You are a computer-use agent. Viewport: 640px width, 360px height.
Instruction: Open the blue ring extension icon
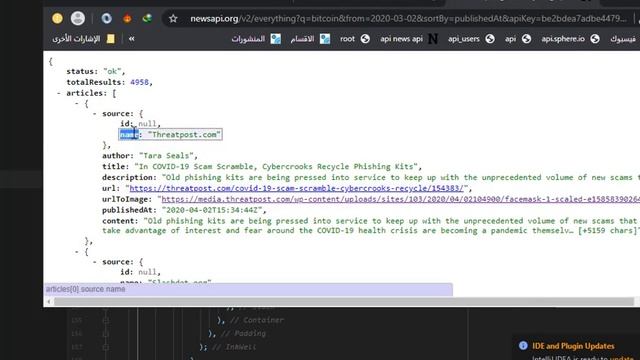click(x=107, y=18)
